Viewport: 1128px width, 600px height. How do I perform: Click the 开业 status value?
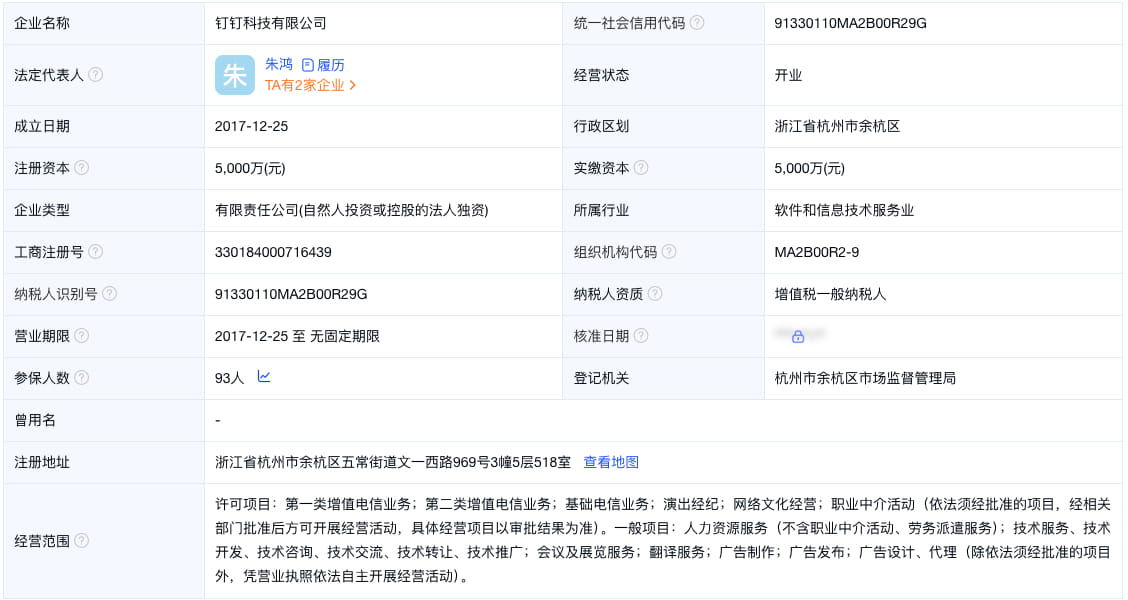788,76
